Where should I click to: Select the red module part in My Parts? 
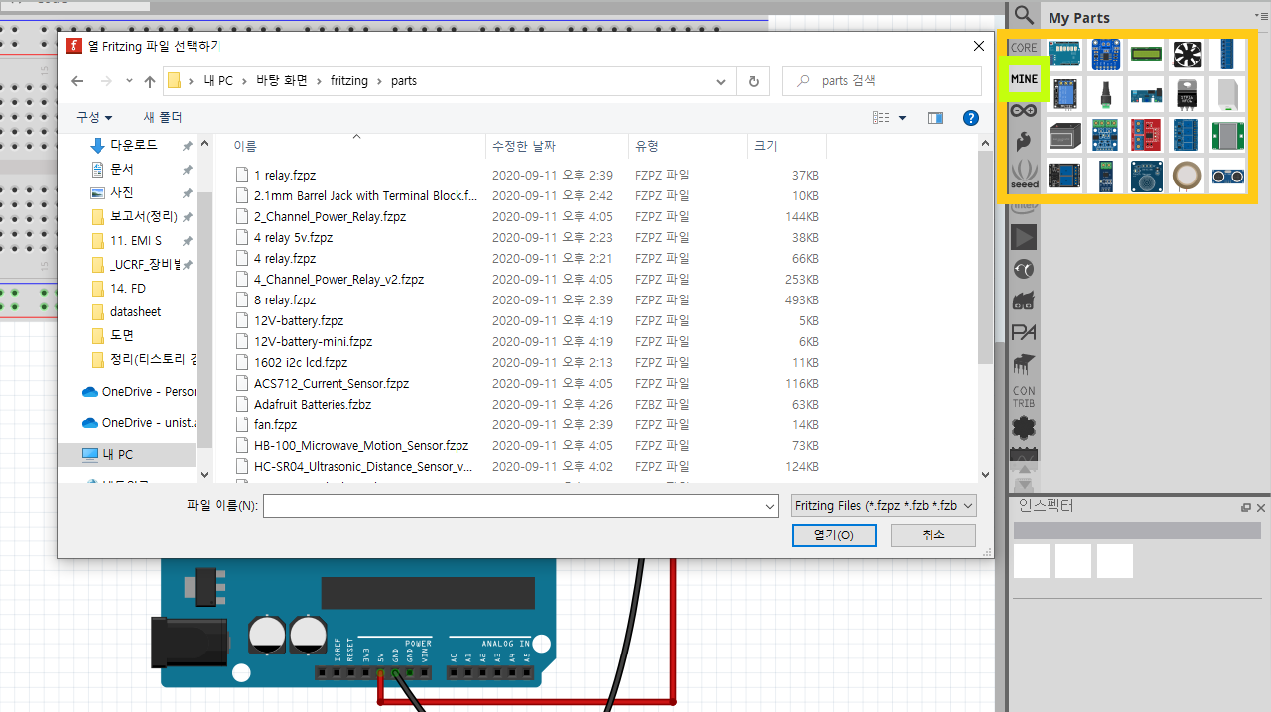pyautogui.click(x=1147, y=135)
